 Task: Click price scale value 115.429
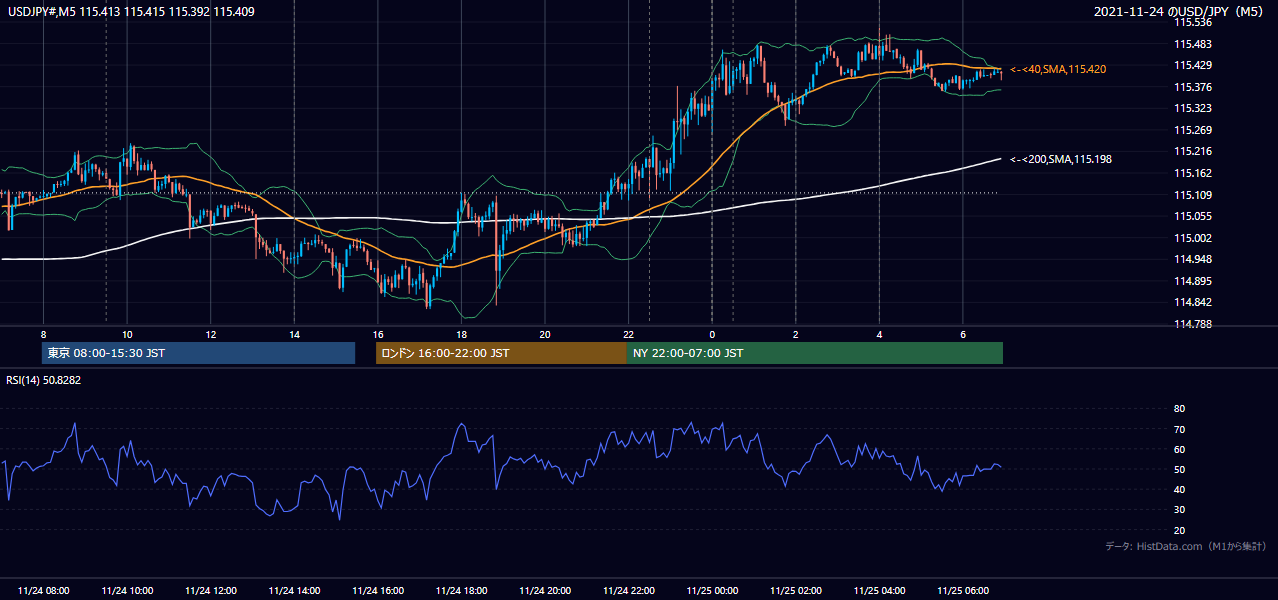[1192, 65]
